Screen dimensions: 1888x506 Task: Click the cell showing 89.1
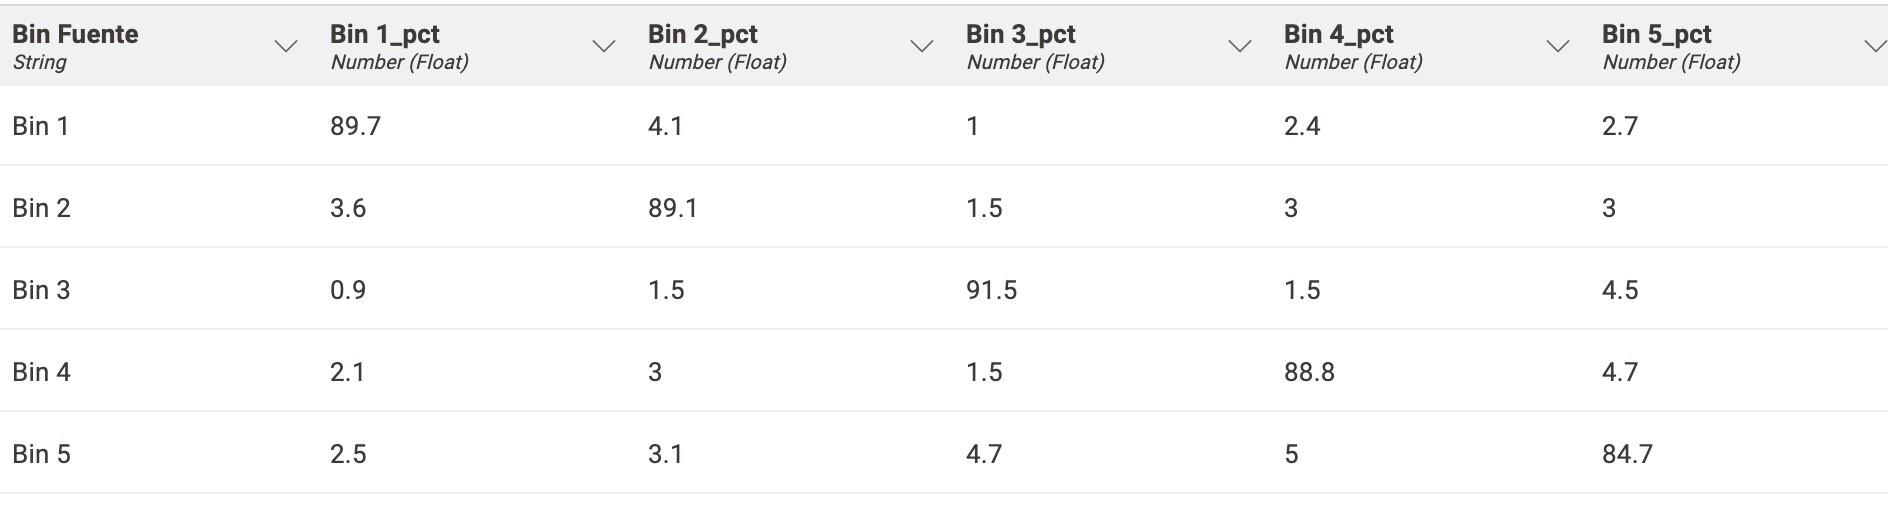click(795, 208)
